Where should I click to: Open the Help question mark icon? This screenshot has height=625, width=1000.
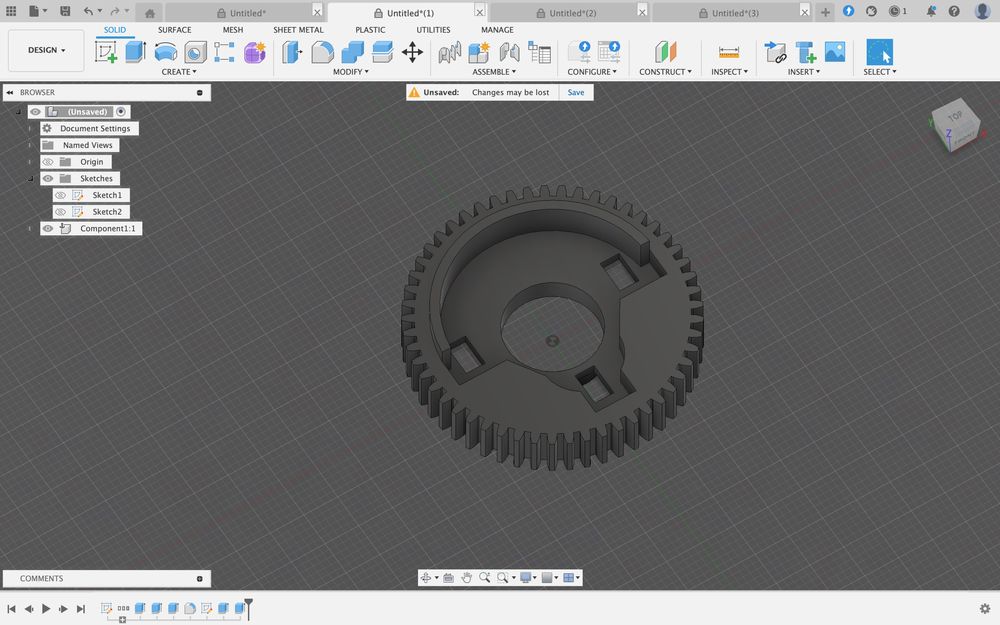click(x=954, y=11)
